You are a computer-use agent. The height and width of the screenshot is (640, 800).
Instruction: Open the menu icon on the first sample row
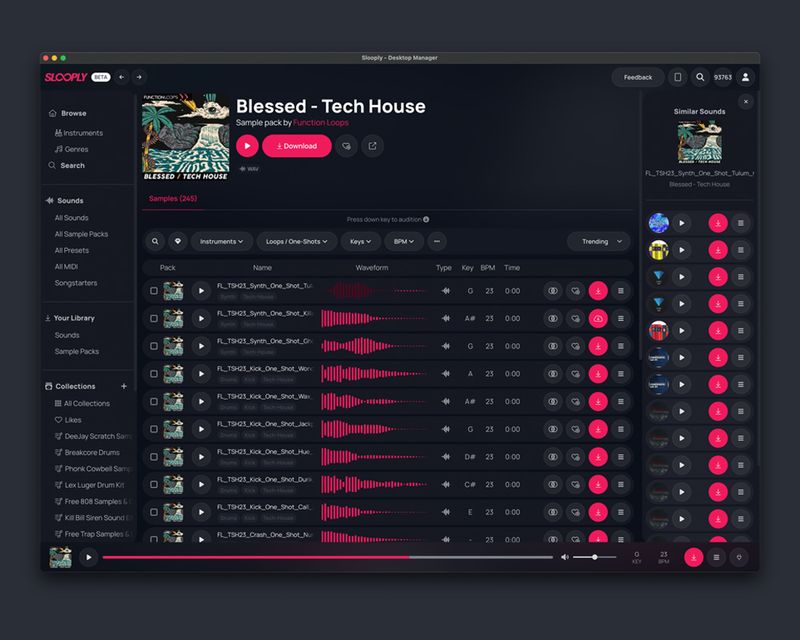[x=621, y=289]
